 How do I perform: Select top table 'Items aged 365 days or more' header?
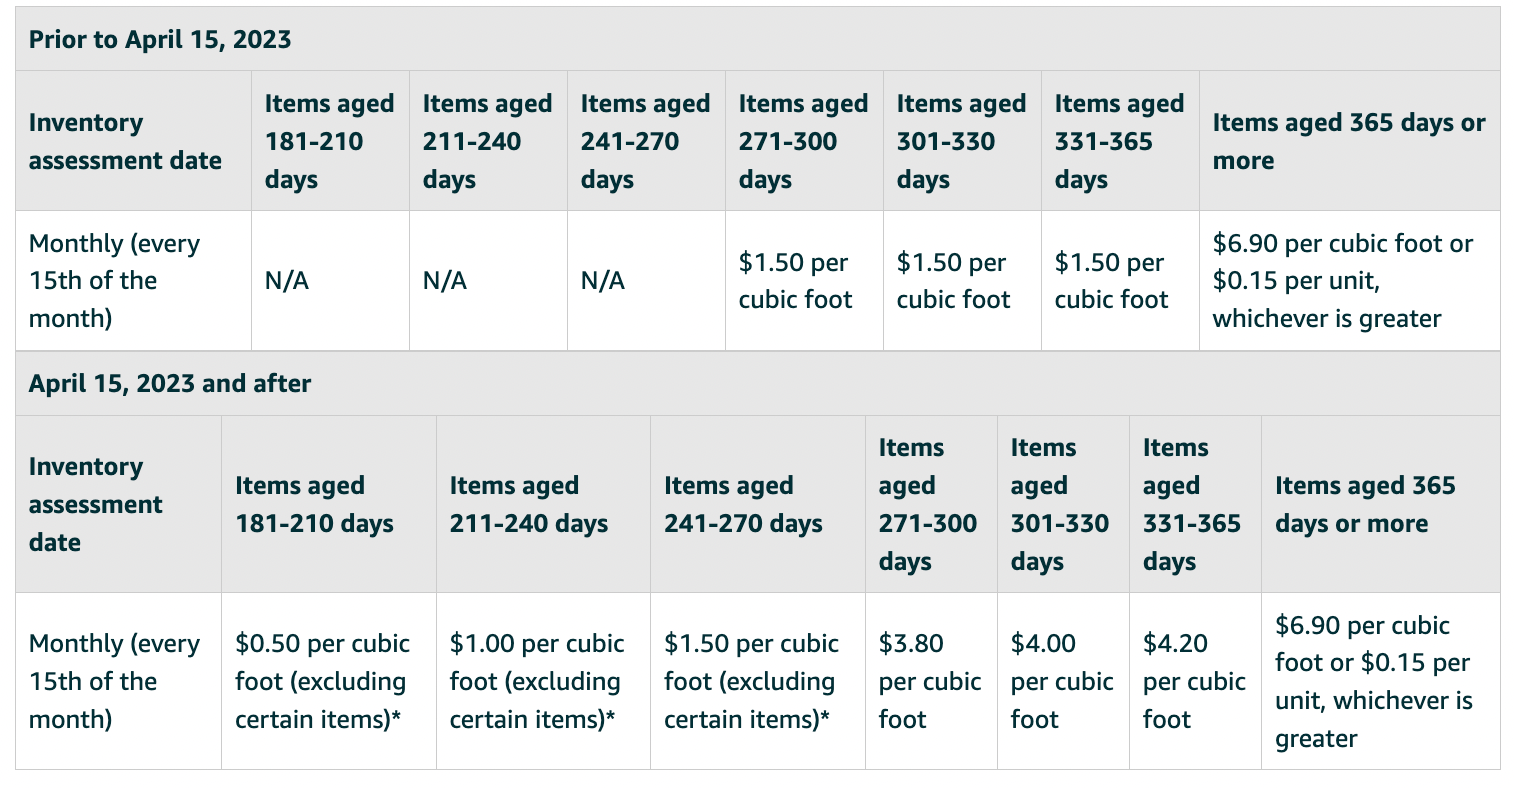pos(1350,141)
